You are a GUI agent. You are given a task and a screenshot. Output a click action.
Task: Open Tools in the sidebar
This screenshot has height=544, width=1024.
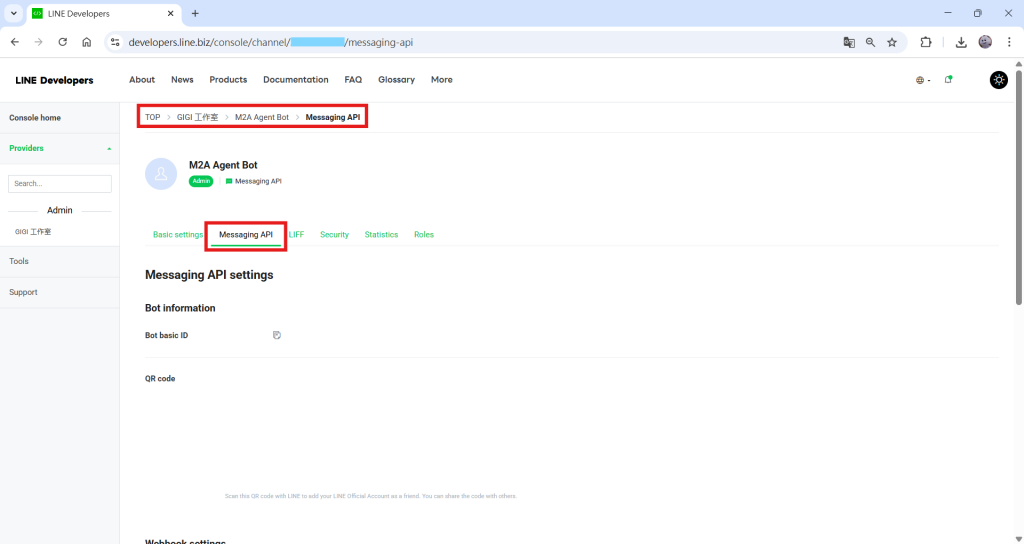(19, 261)
